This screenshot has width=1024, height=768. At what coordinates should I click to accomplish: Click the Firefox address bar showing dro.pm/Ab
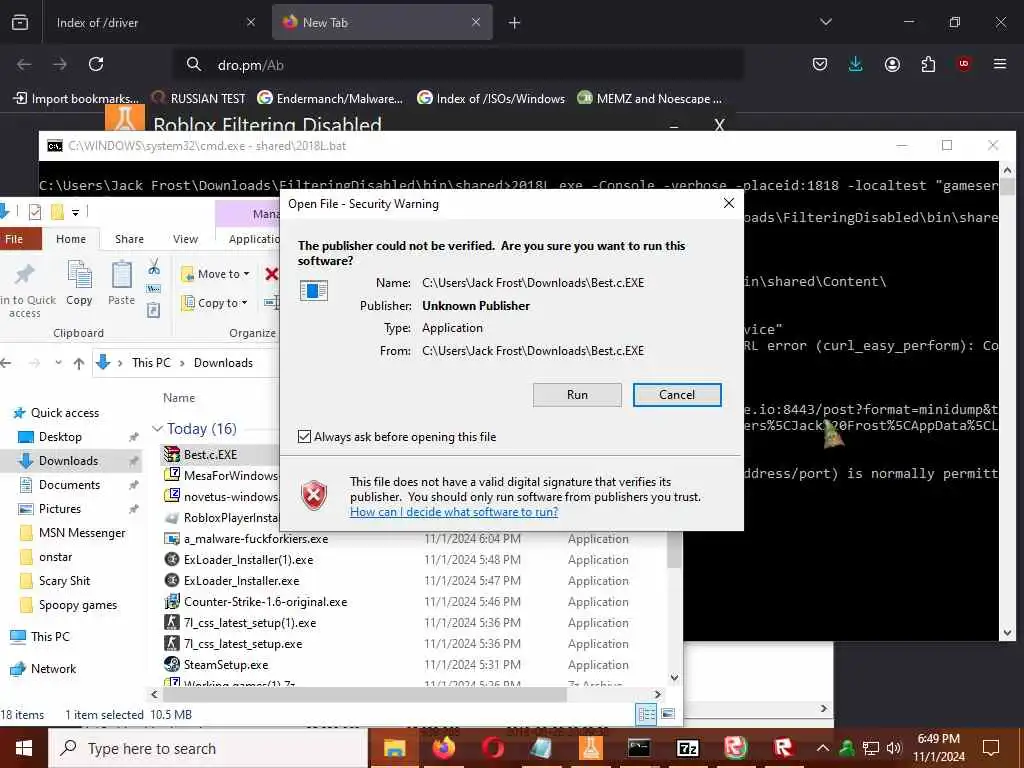pyautogui.click(x=457, y=65)
